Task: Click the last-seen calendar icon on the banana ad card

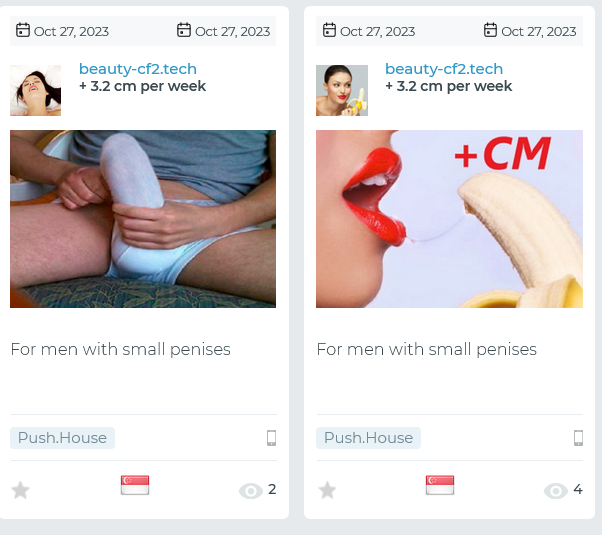Action: pos(490,30)
